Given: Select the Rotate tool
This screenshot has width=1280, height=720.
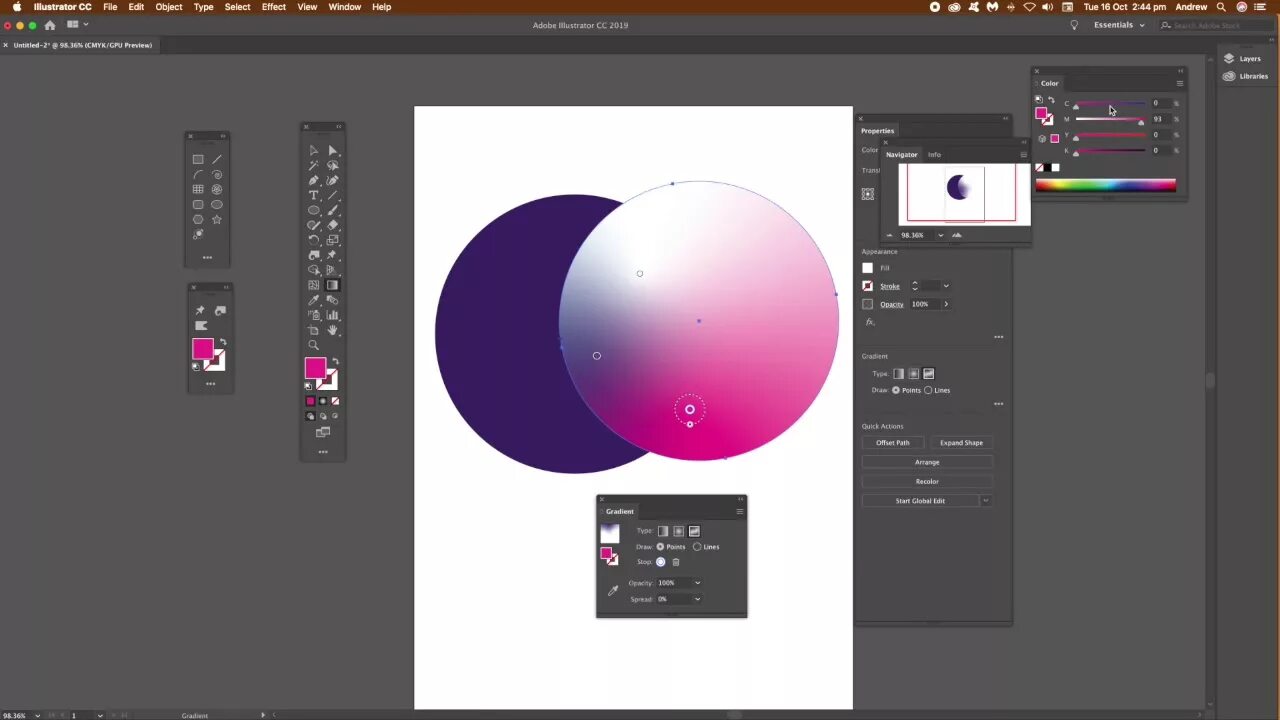Looking at the screenshot, I should coord(313,240).
